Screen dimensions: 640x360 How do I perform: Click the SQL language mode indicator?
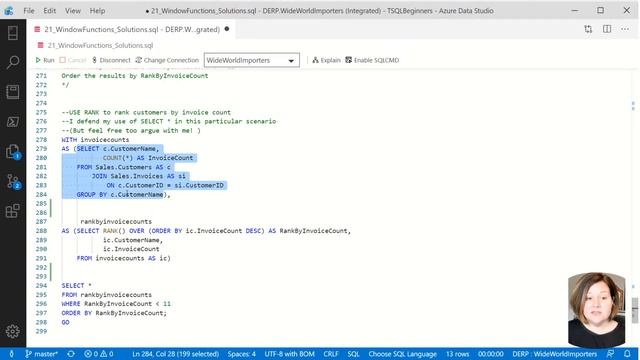[x=353, y=354]
